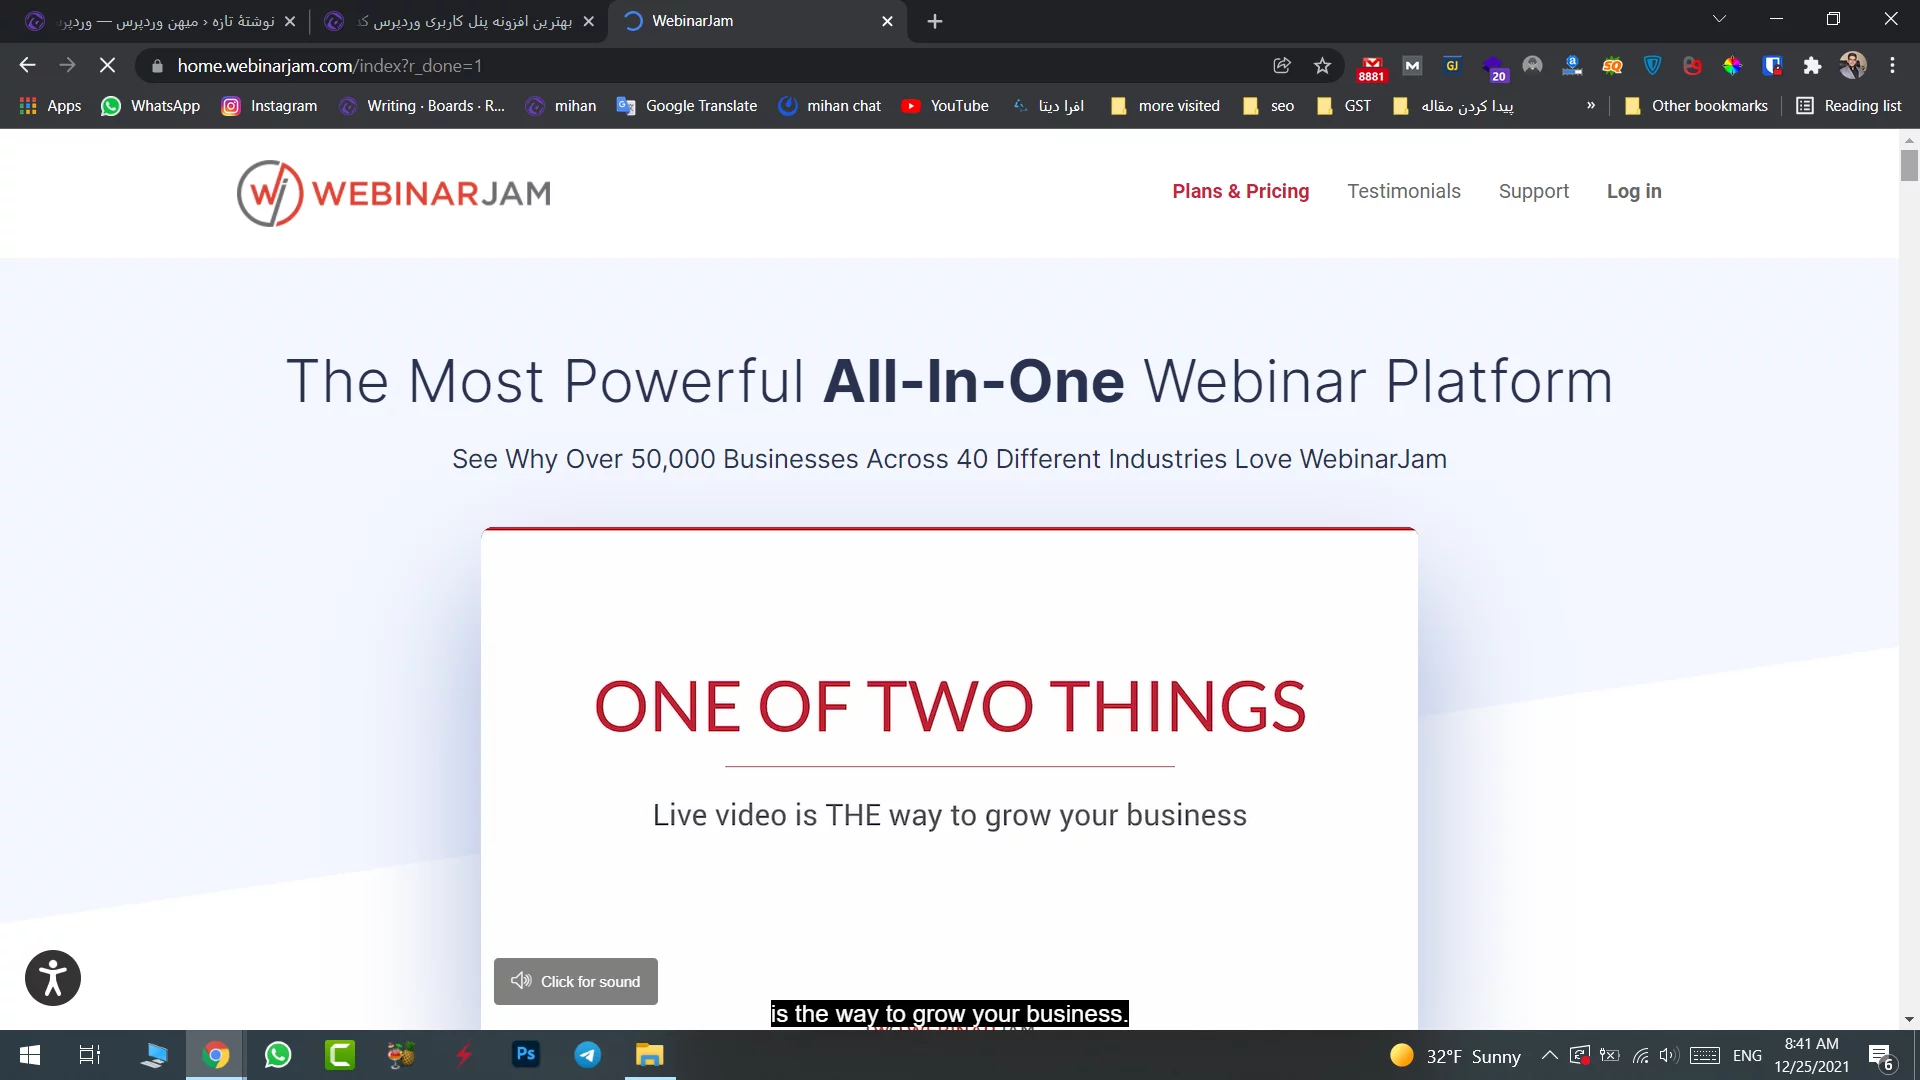This screenshot has width=1920, height=1080.
Task: Open the Testimonials page
Action: pos(1403,191)
